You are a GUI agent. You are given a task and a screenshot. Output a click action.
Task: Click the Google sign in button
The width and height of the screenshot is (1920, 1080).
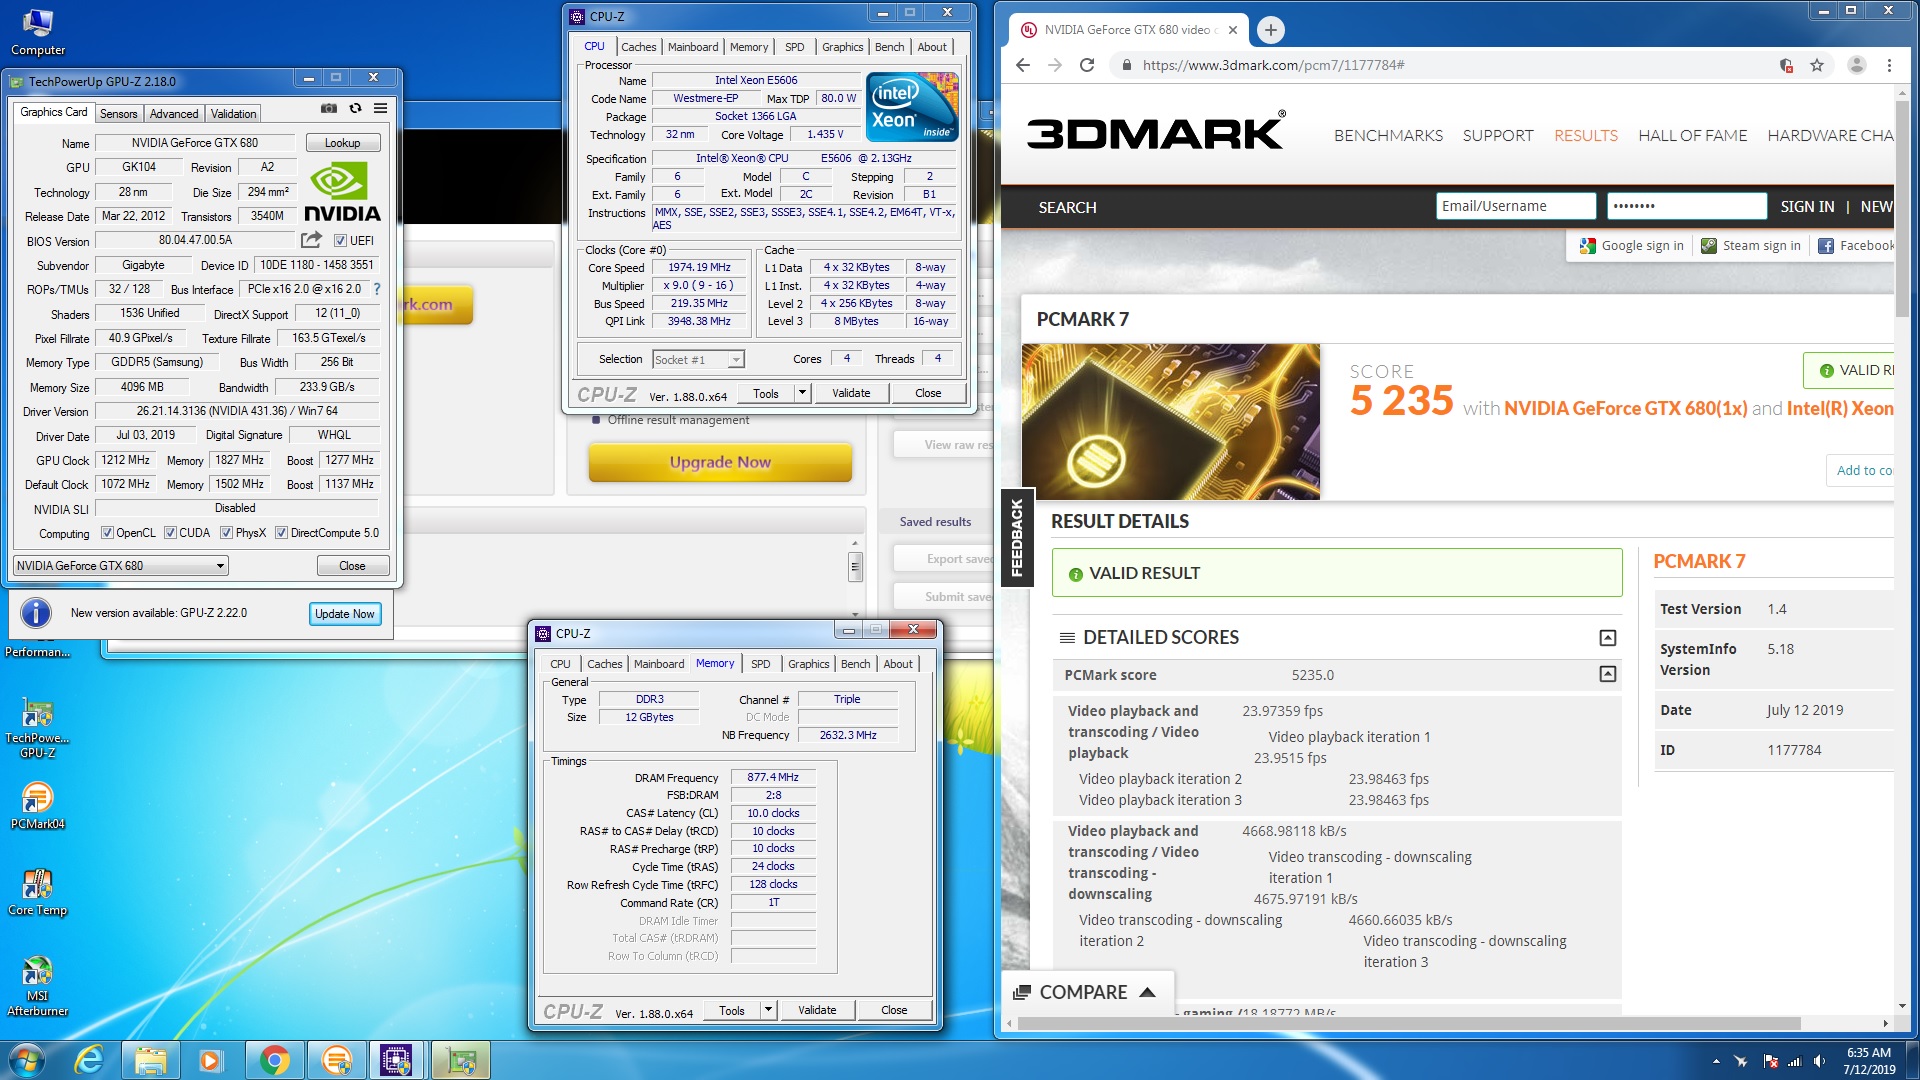tap(1631, 245)
